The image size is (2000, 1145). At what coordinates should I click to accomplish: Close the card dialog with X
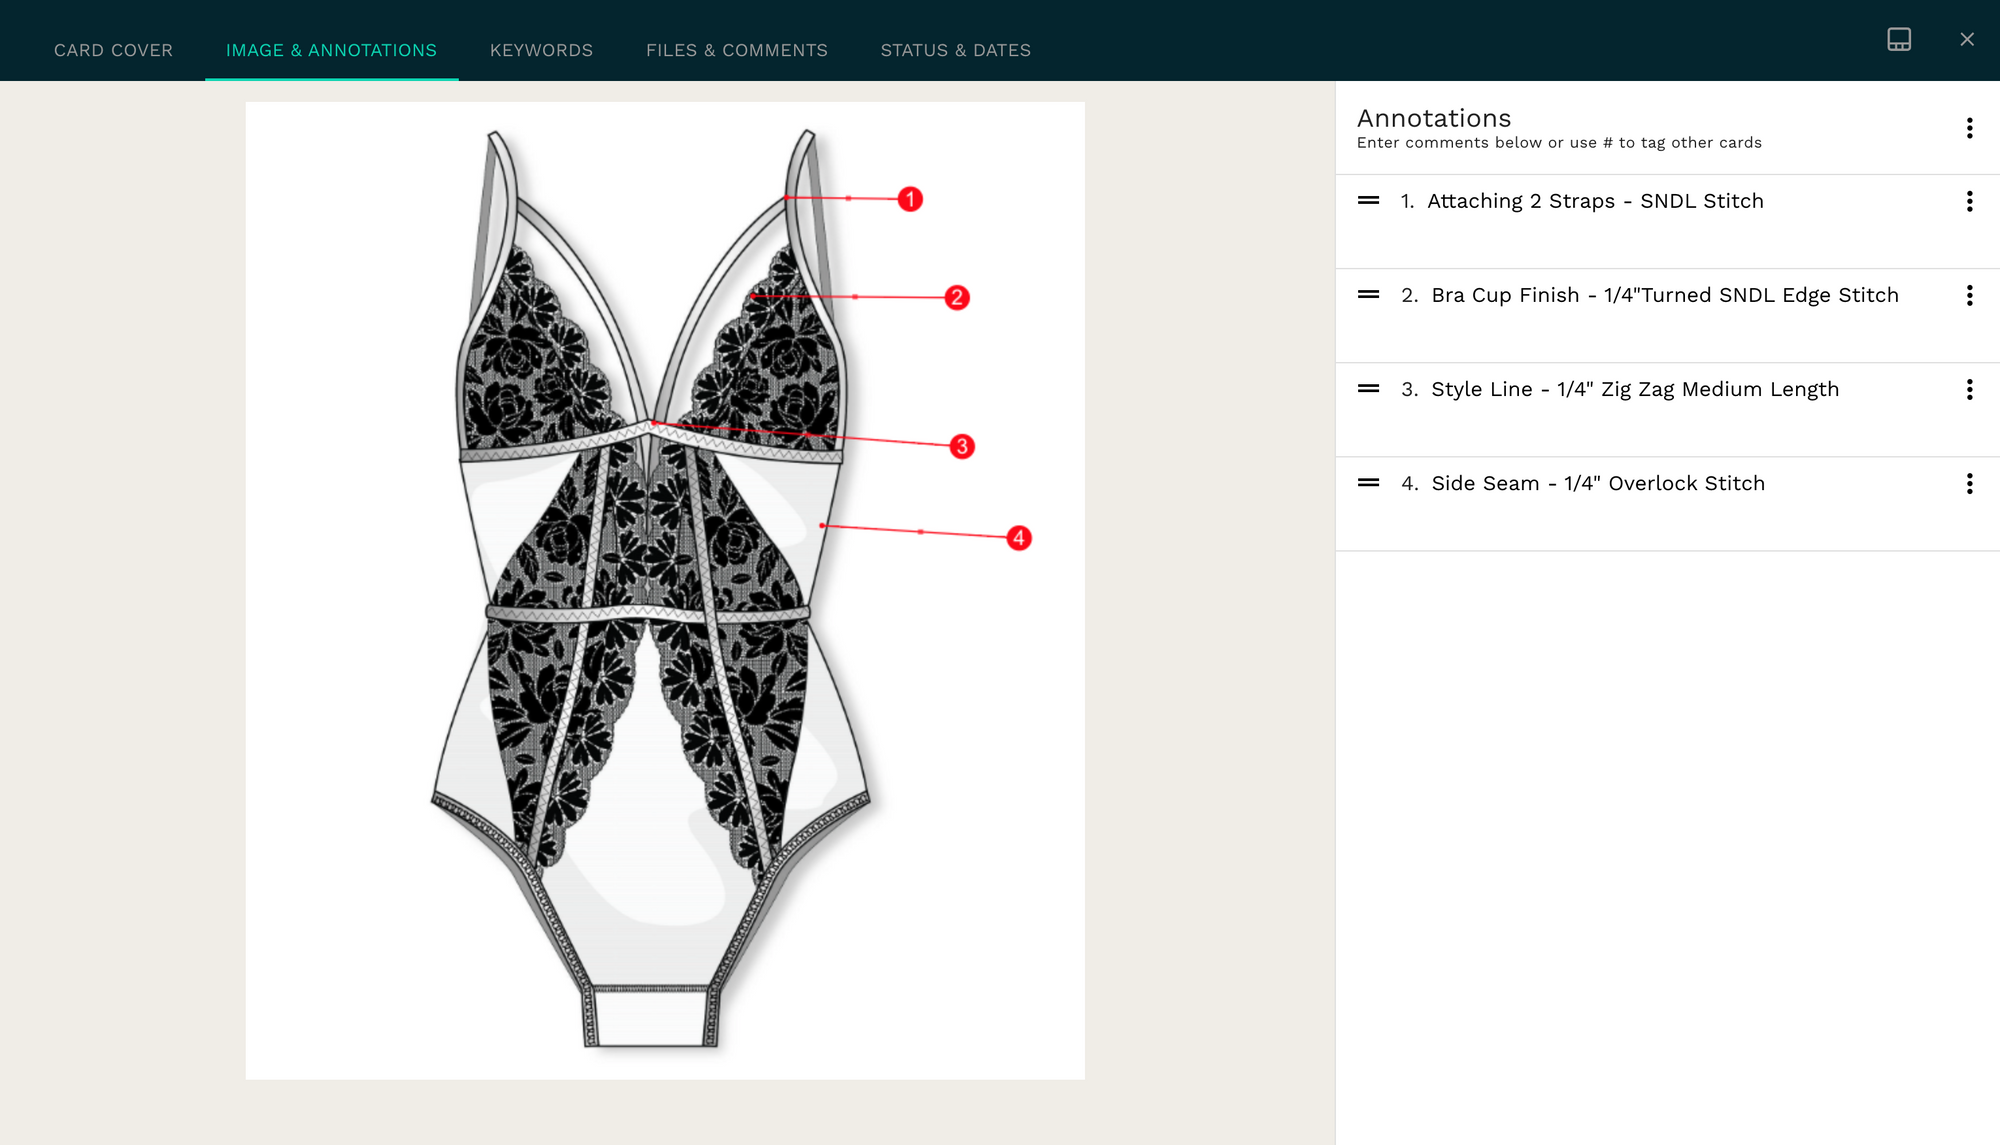(x=1967, y=39)
